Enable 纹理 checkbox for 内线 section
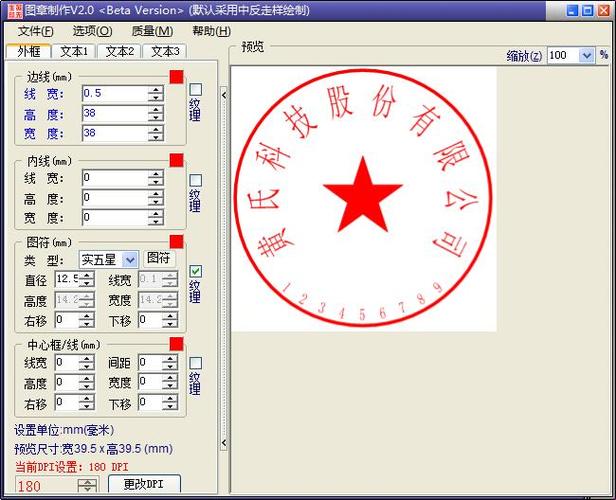616x500 pixels. (x=196, y=180)
